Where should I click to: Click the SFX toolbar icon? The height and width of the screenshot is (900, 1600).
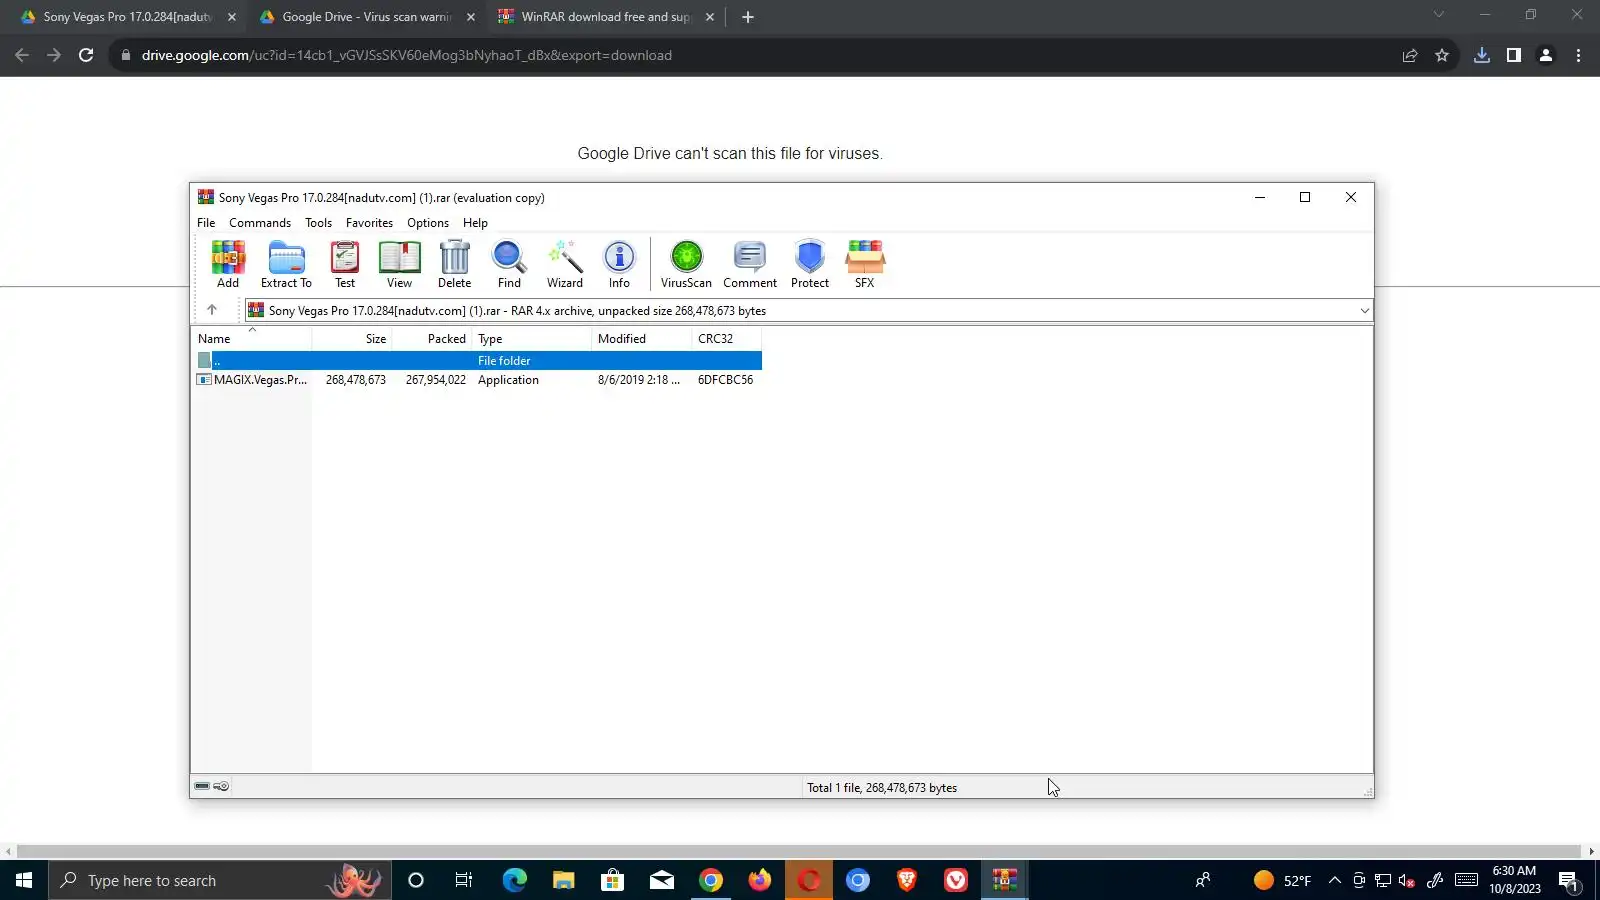865,264
